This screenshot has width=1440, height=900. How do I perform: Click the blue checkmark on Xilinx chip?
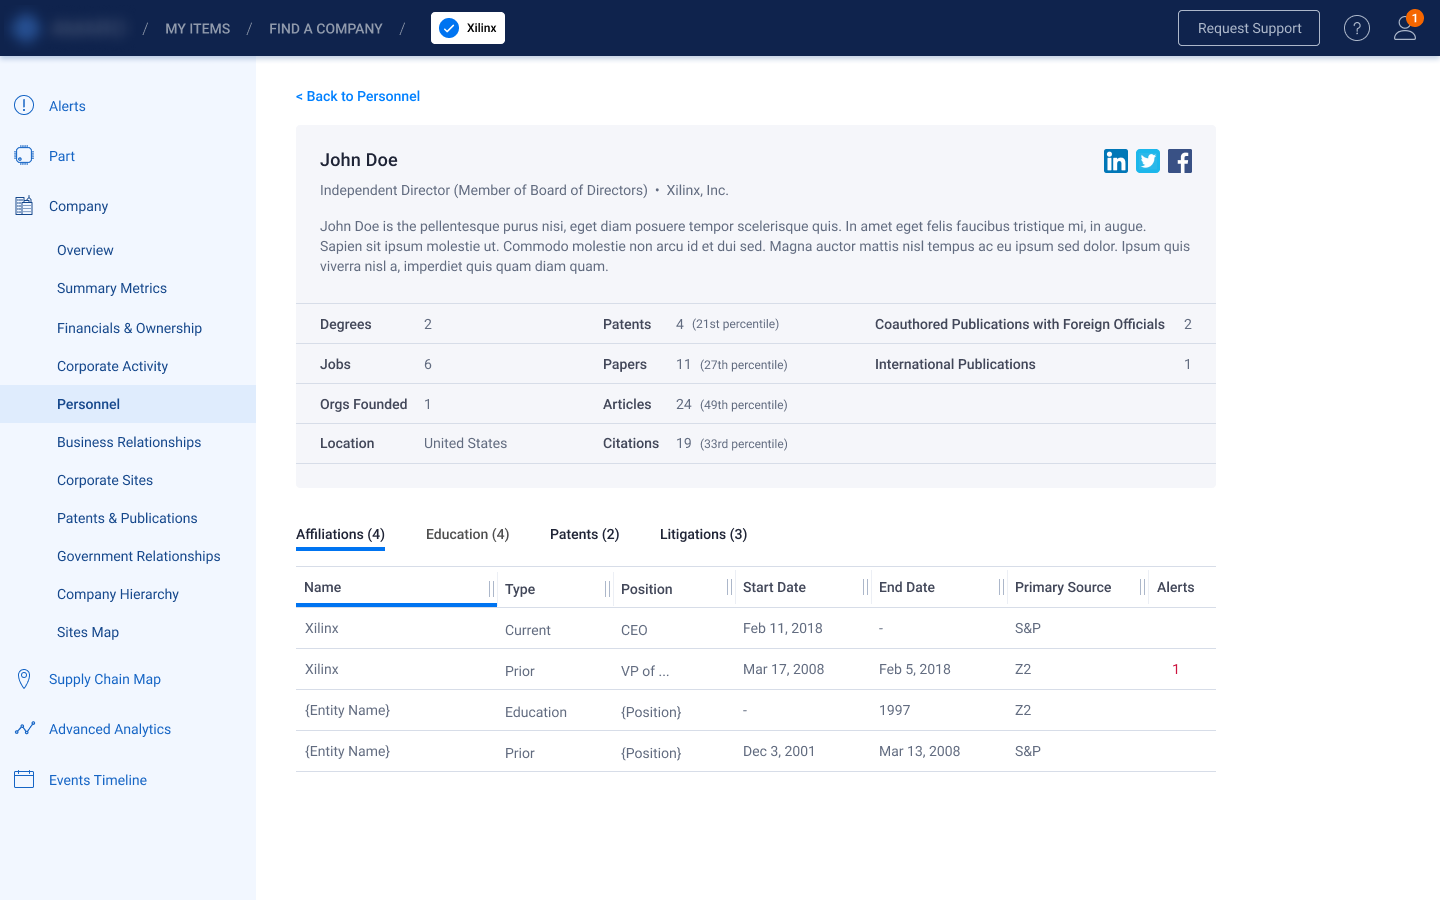coord(450,28)
